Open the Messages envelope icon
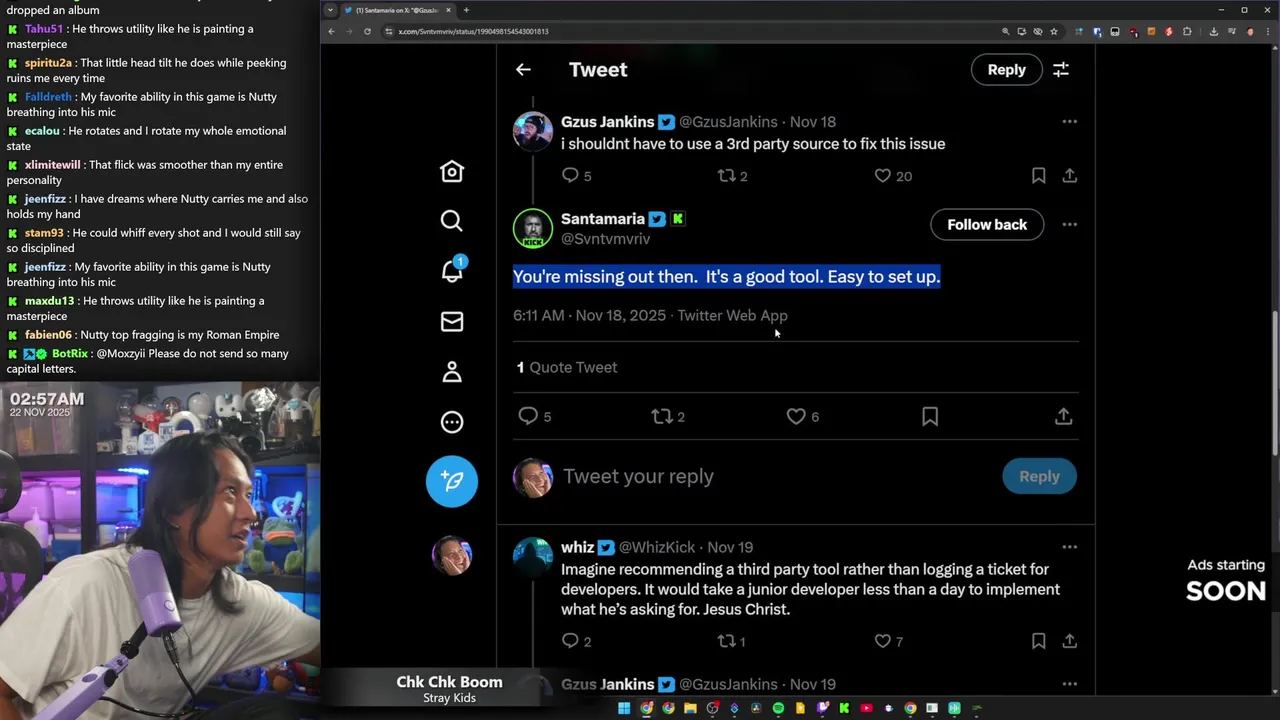 point(452,321)
